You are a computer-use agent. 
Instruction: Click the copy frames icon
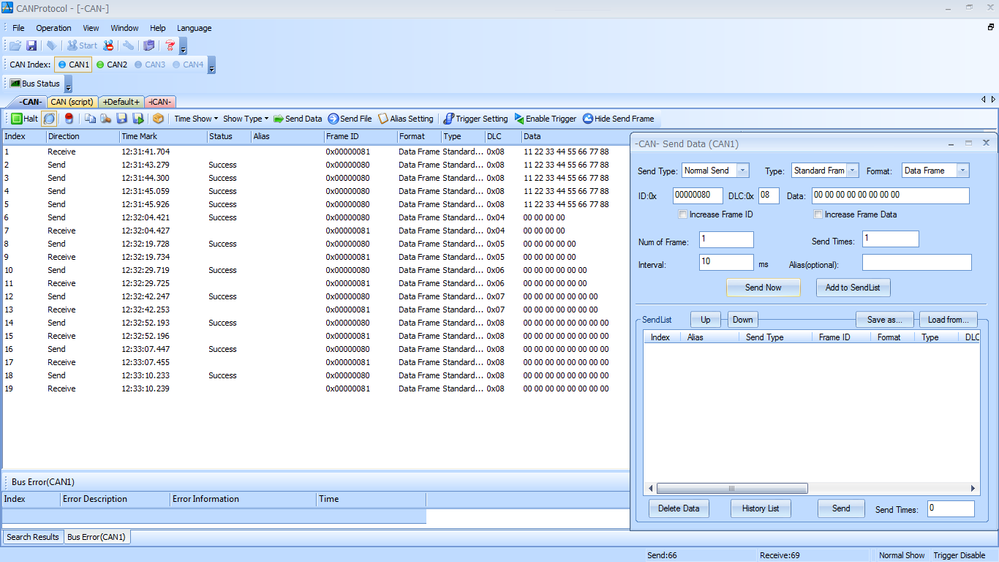[x=90, y=119]
